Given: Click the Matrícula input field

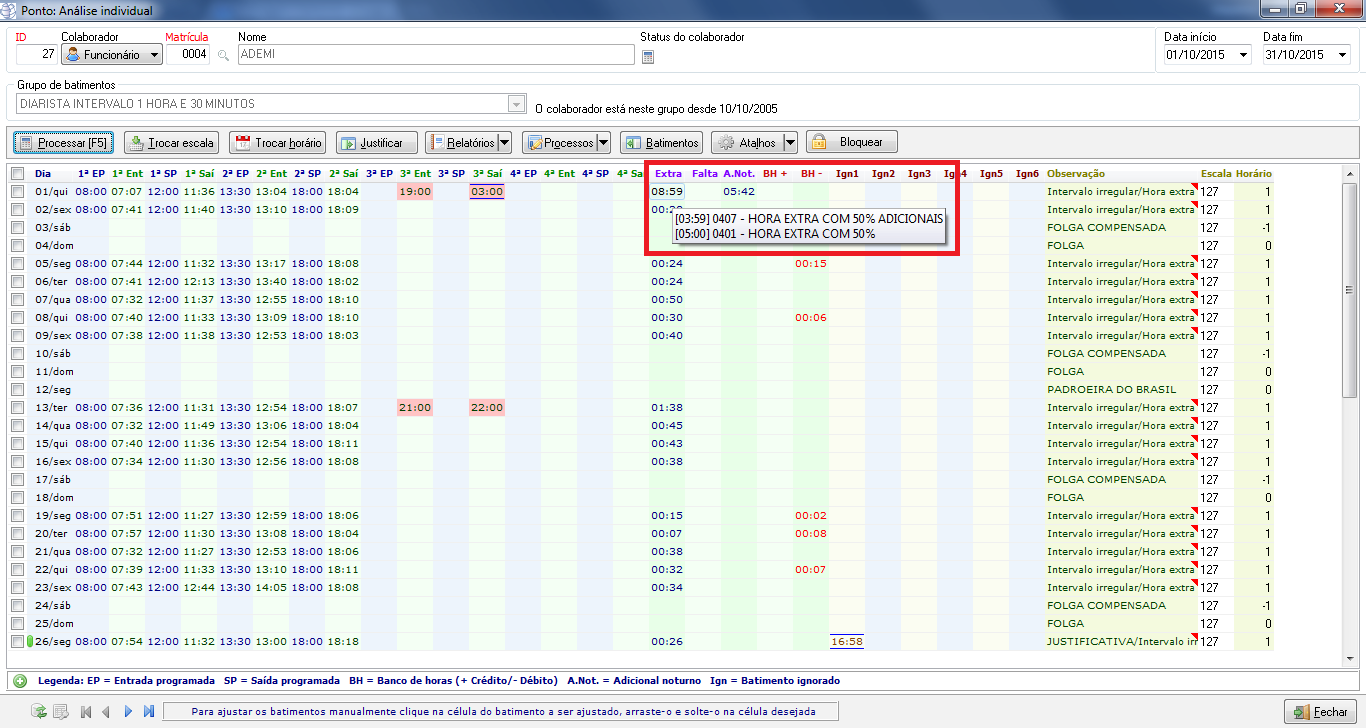Looking at the screenshot, I should [188, 55].
